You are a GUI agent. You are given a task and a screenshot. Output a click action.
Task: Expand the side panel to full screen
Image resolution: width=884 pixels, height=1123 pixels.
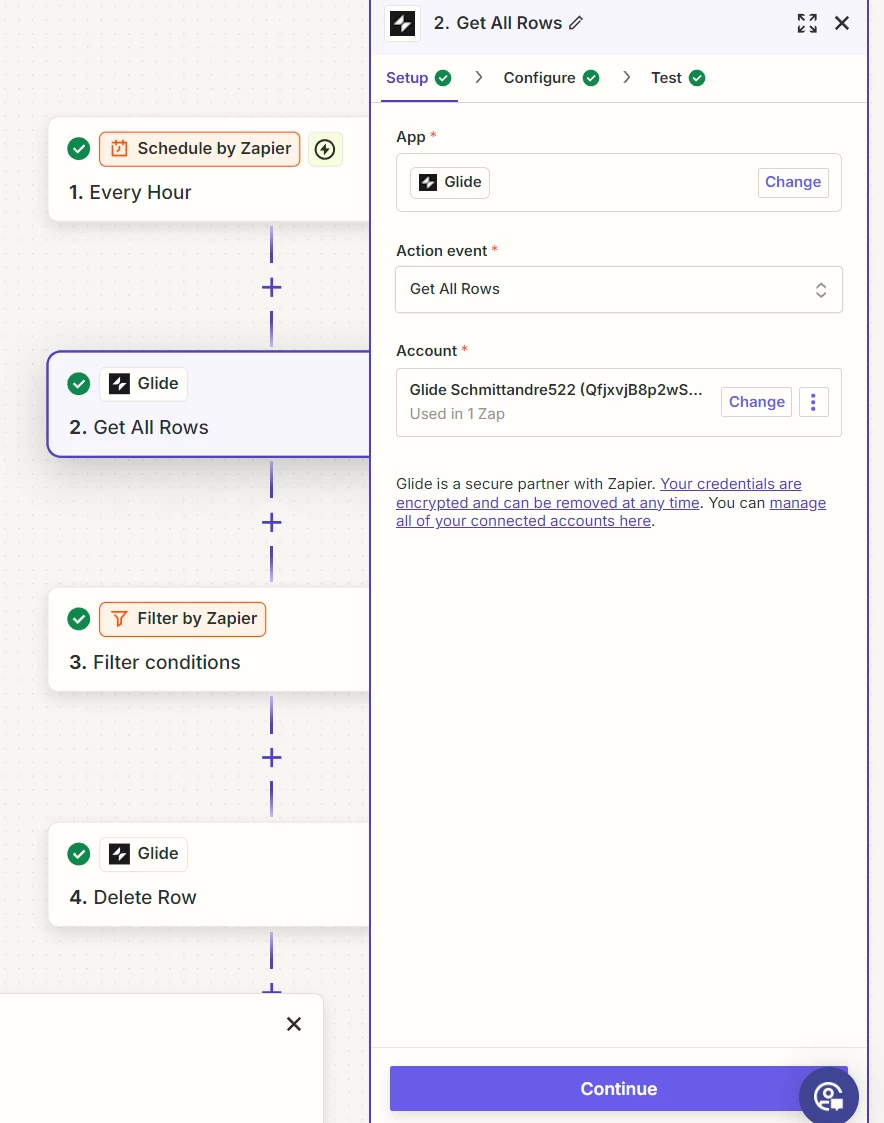tap(807, 24)
